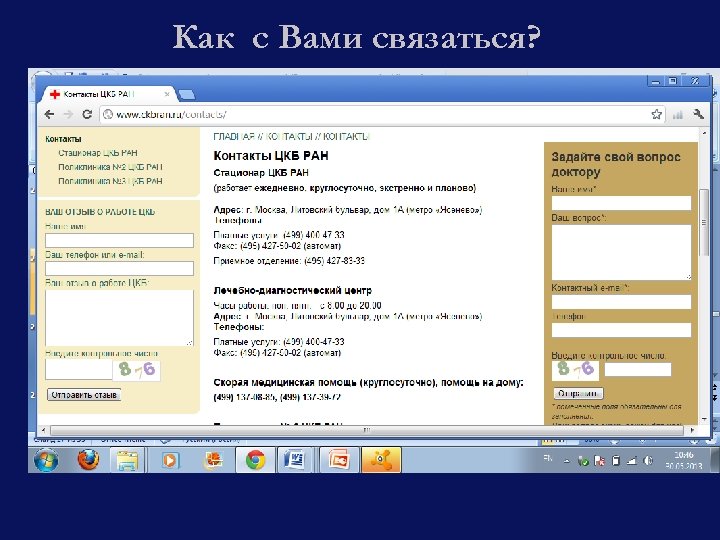This screenshot has height=540, width=720.
Task: Click the review text area on left
Action: click(119, 318)
